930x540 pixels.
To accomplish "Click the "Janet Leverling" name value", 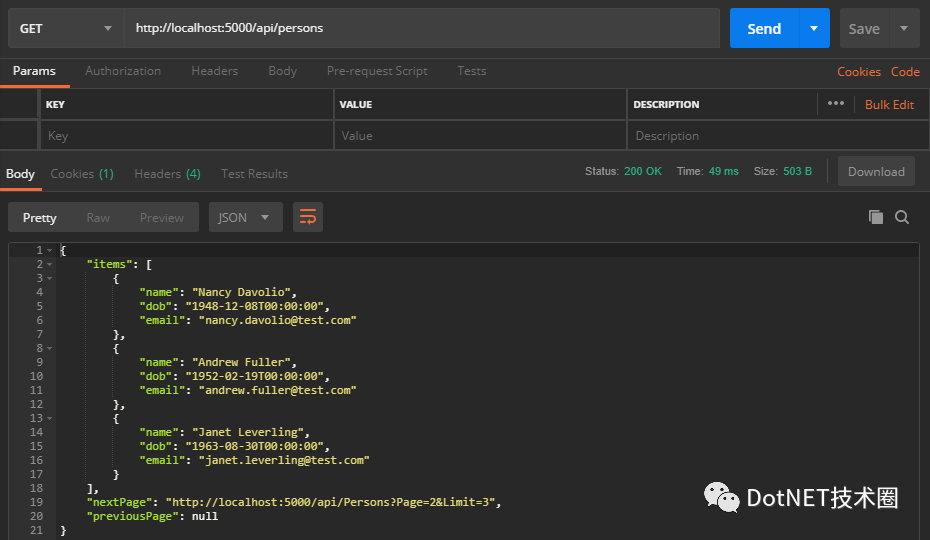I will (x=248, y=432).
